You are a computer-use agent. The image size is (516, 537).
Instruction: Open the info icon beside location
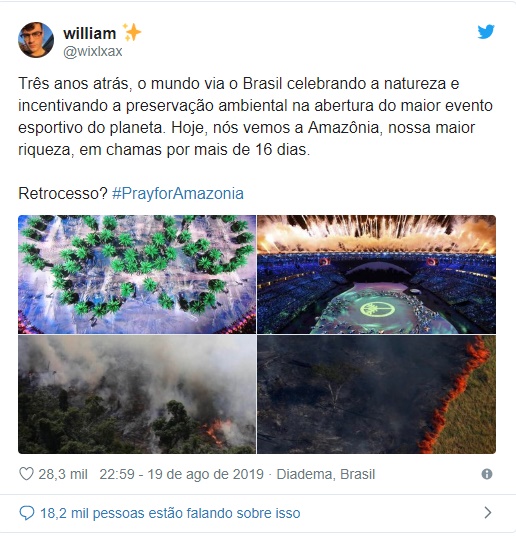tap(487, 474)
